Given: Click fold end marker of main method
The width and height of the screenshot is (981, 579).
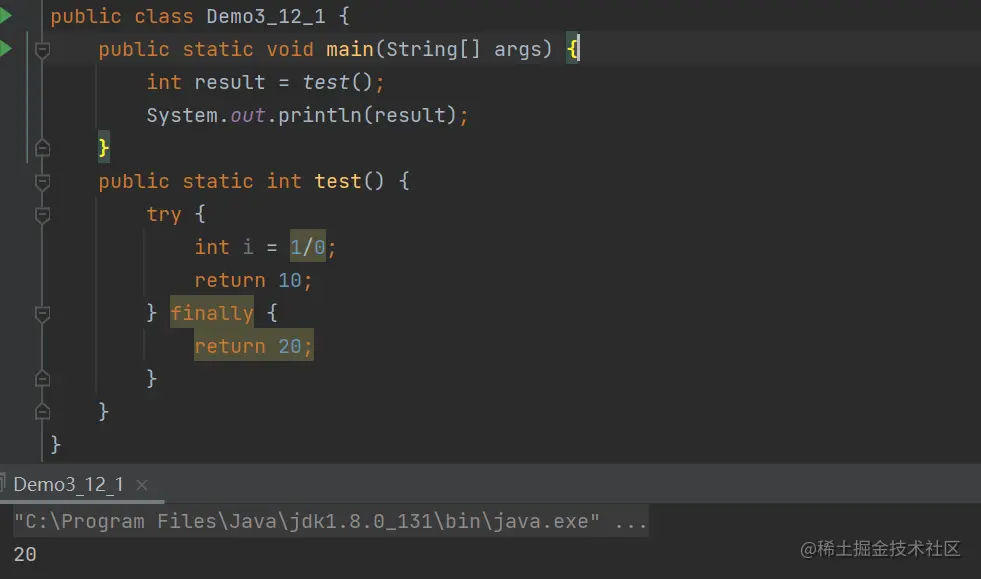Looking at the screenshot, I should coord(43,148).
